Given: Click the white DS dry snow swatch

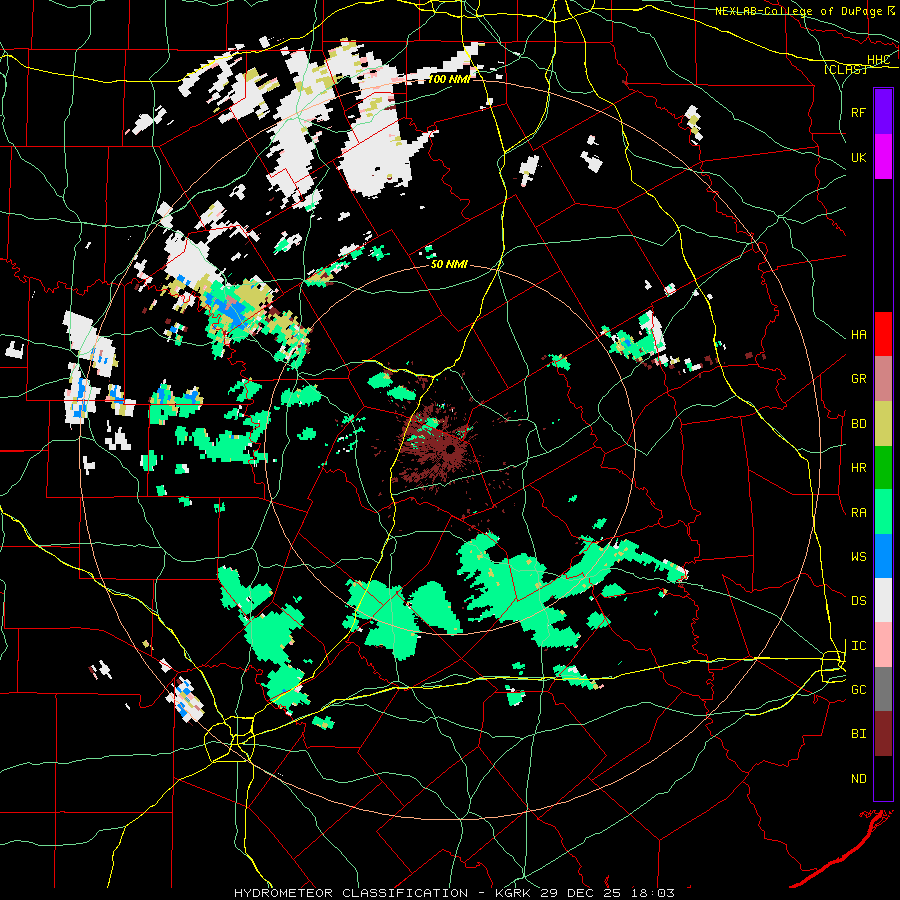Looking at the screenshot, I should [883, 600].
